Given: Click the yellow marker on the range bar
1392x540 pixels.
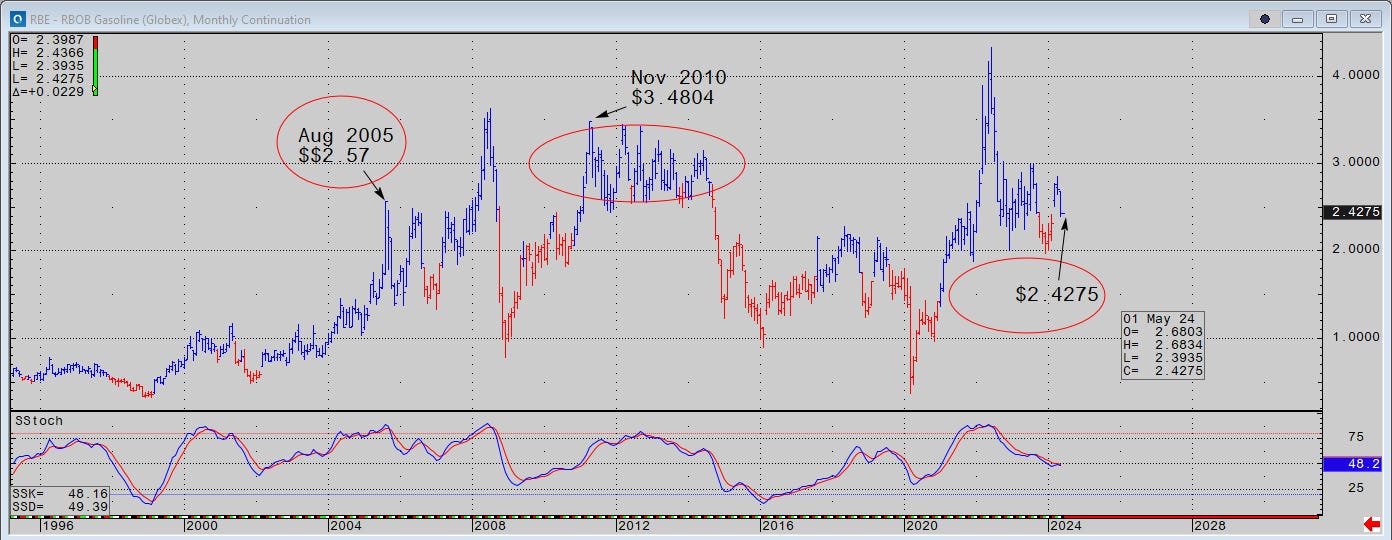Looking at the screenshot, I should tap(94, 90).
